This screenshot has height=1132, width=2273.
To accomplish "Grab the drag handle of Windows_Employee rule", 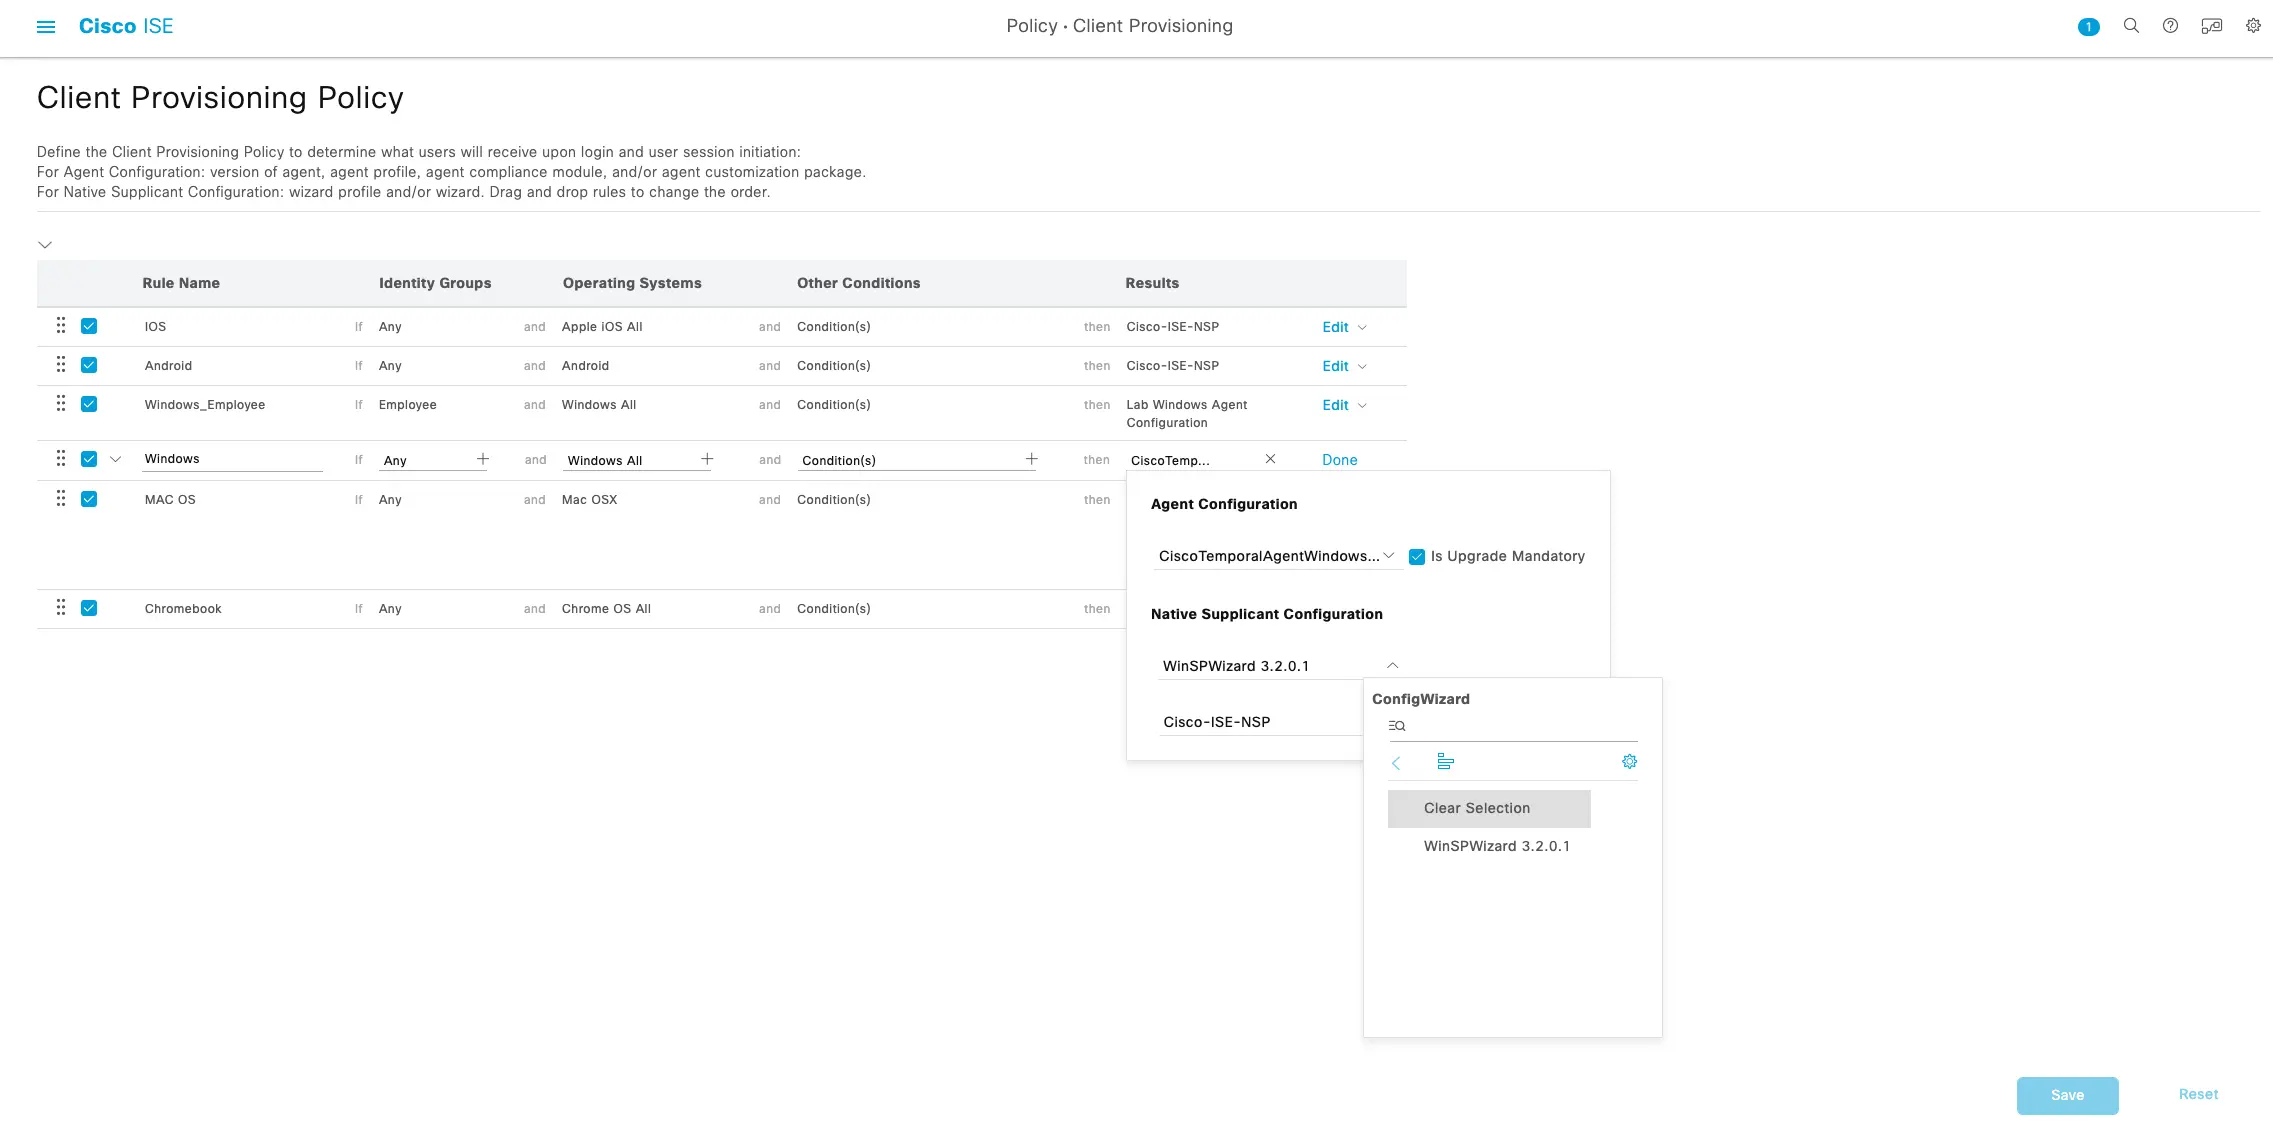I will 61,403.
